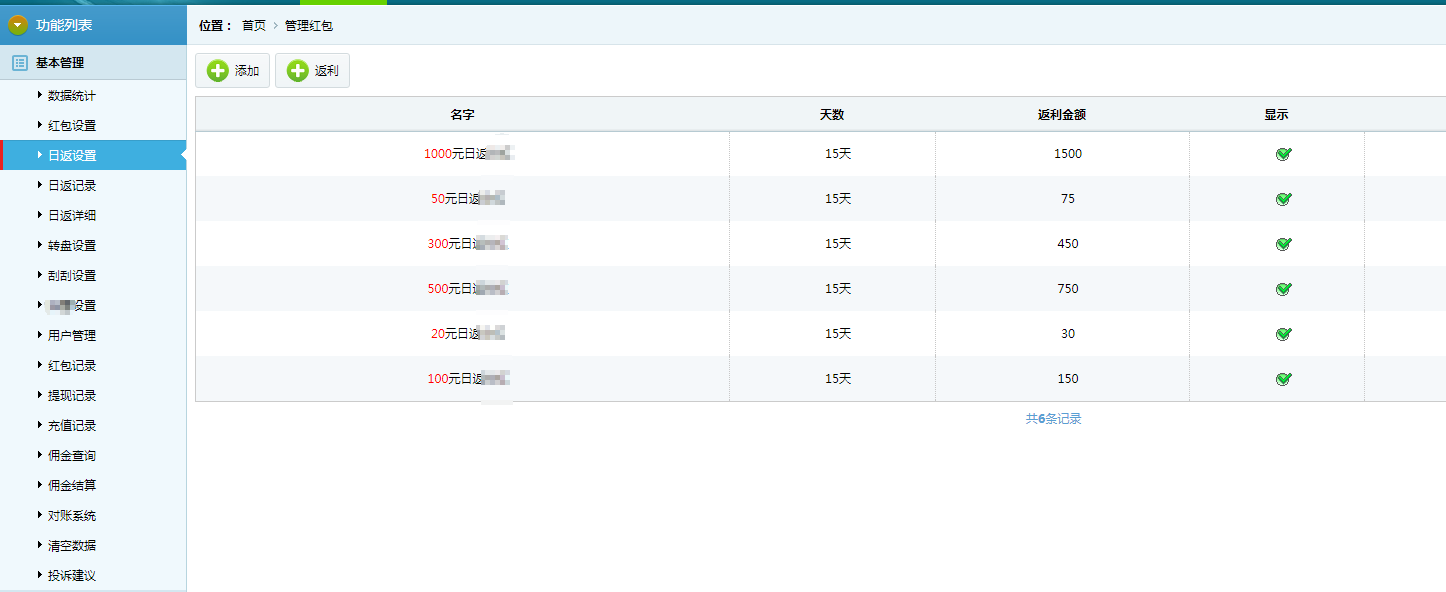Image resolution: width=1446 pixels, height=592 pixels.
Task: Open 日返设置 in the sidebar
Action: pyautogui.click(x=72, y=156)
